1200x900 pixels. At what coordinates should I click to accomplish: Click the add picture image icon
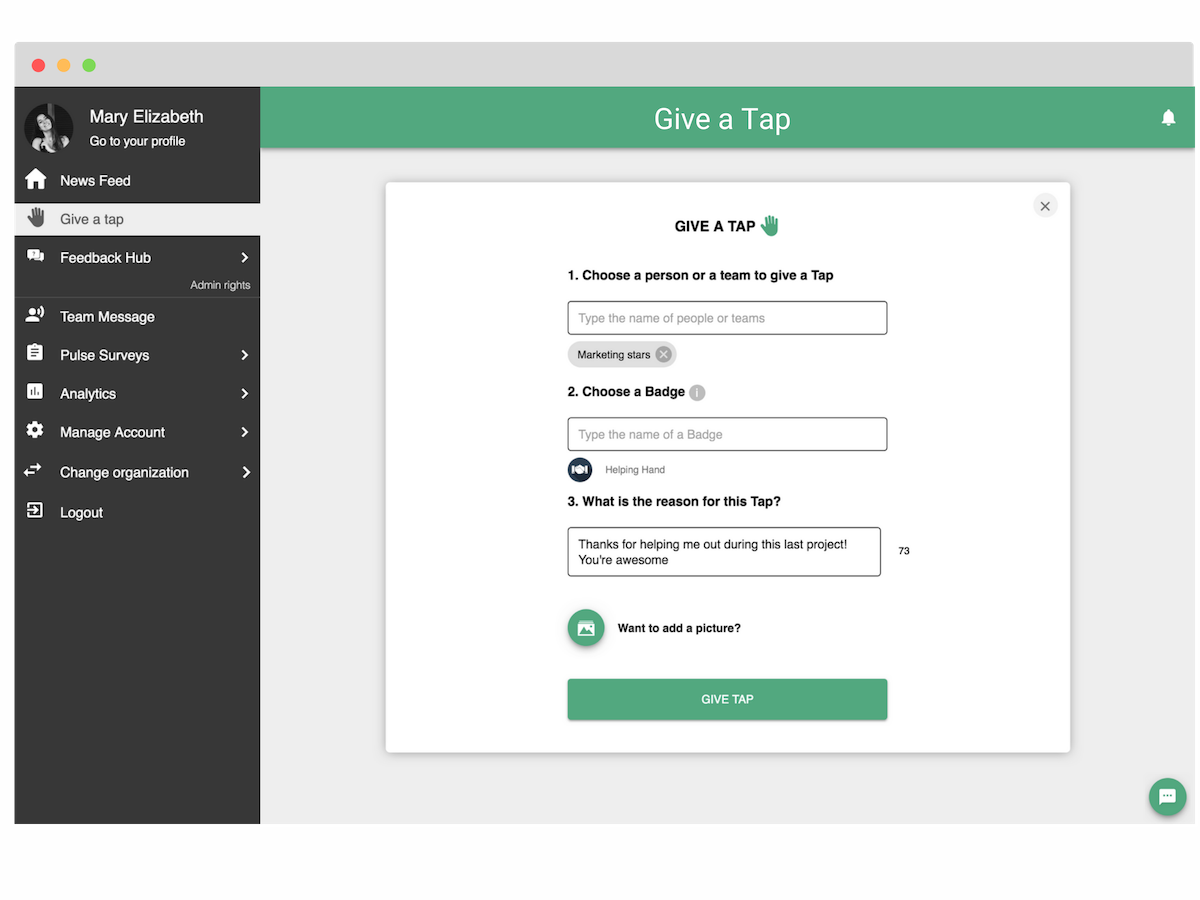click(586, 628)
